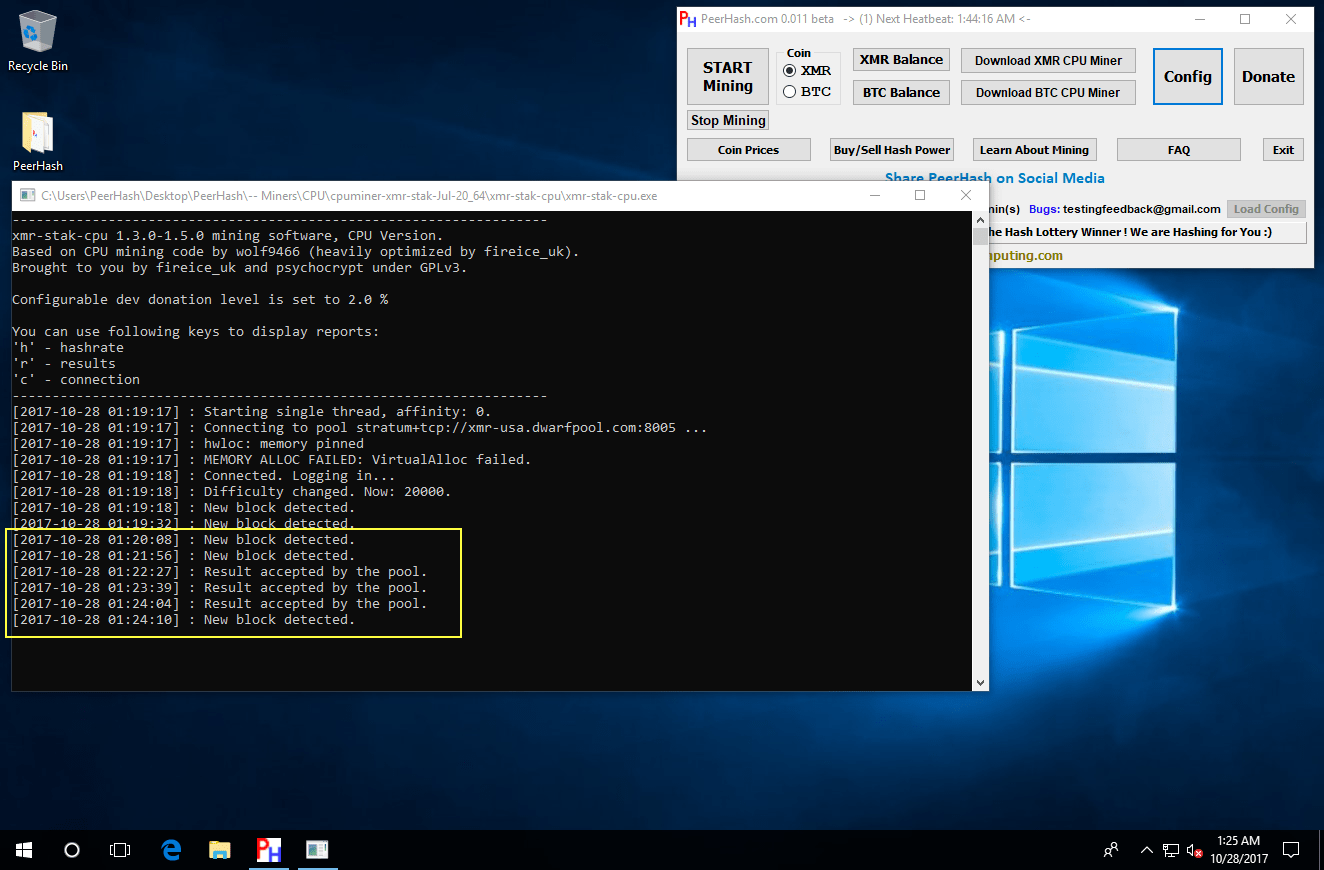Open the Windows Start menu
Screen dimensions: 1324x870
(x=24, y=850)
